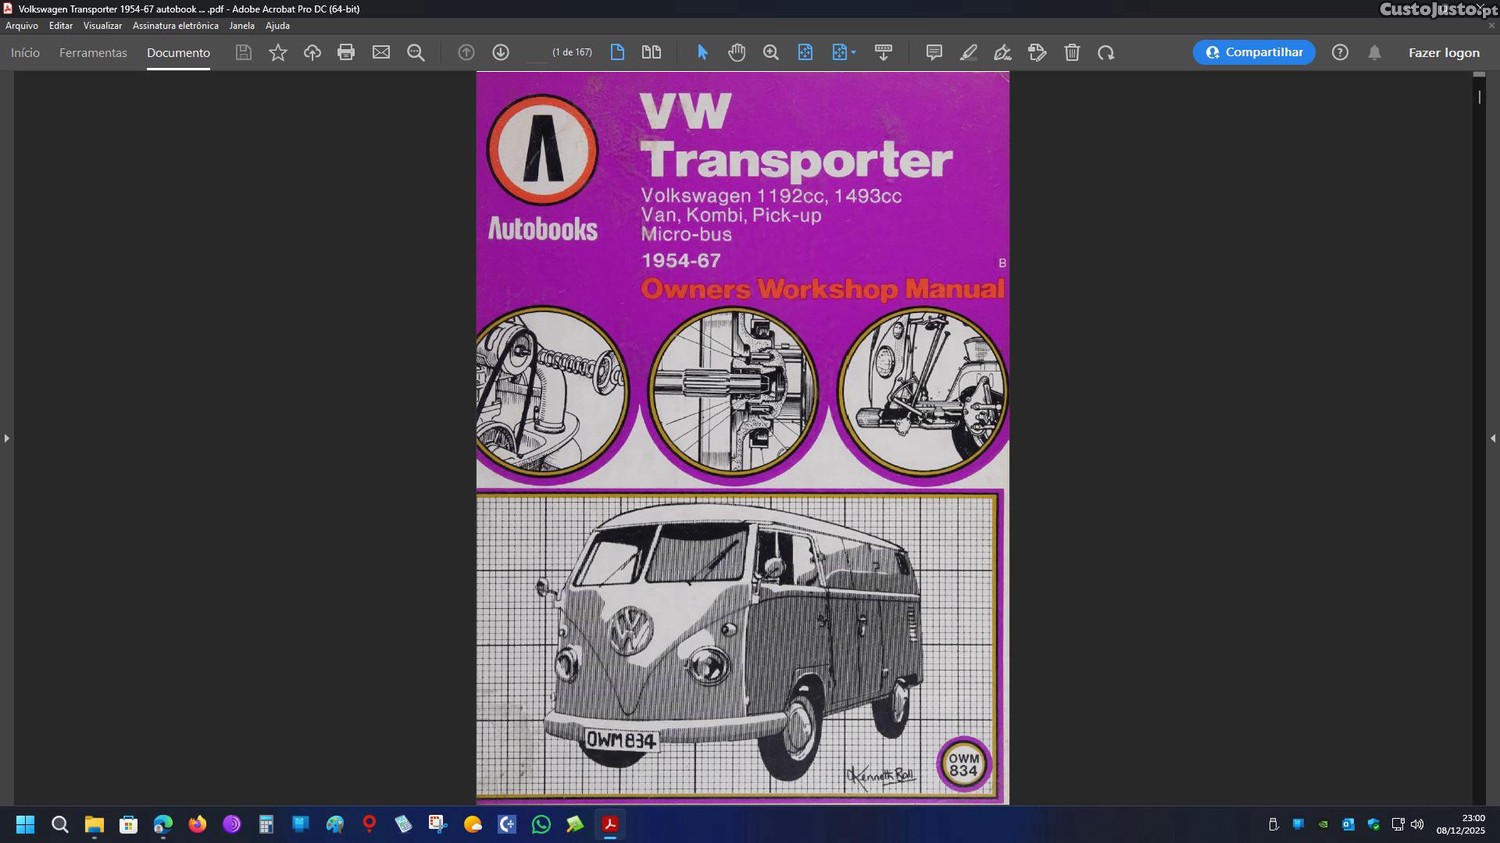Toggle two-page view mode

pos(651,53)
